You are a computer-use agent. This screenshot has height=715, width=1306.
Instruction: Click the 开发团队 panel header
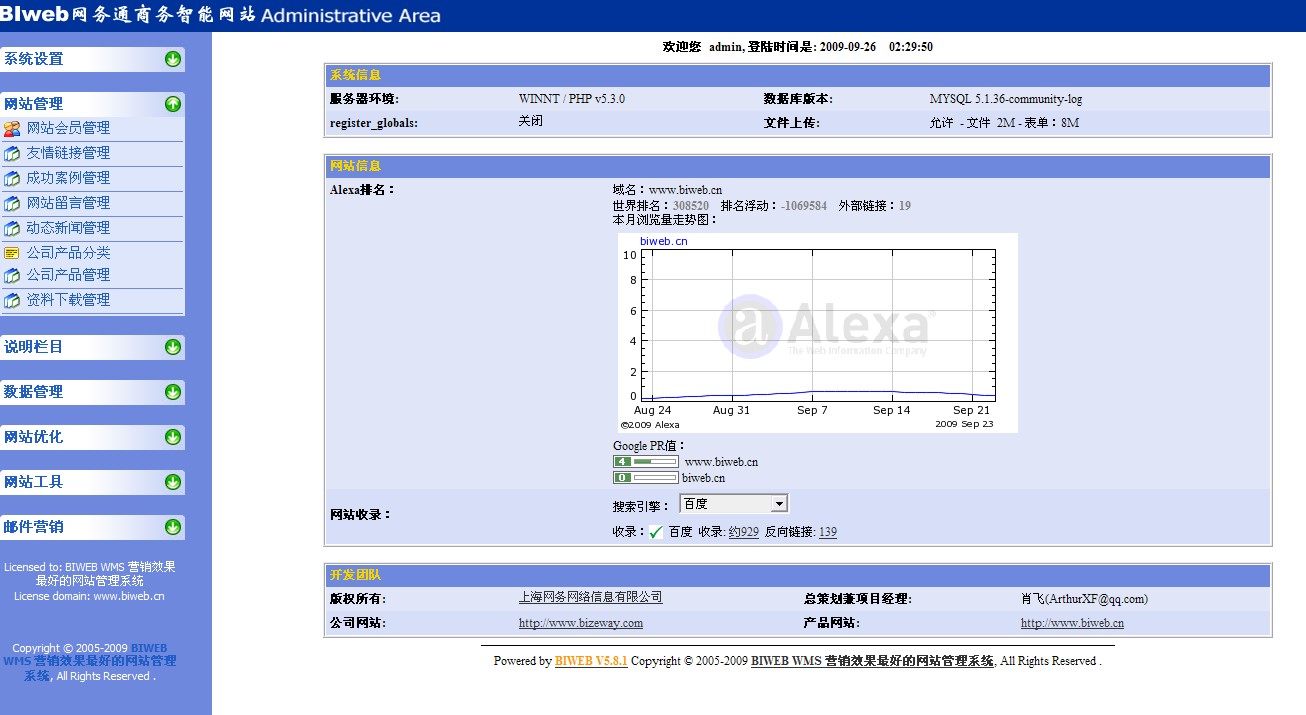tap(797, 575)
